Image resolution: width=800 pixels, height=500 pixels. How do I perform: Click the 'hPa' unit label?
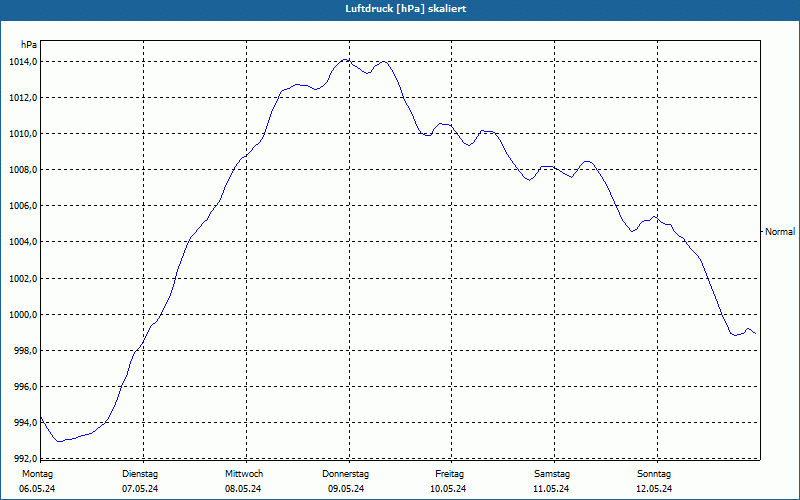(29, 45)
